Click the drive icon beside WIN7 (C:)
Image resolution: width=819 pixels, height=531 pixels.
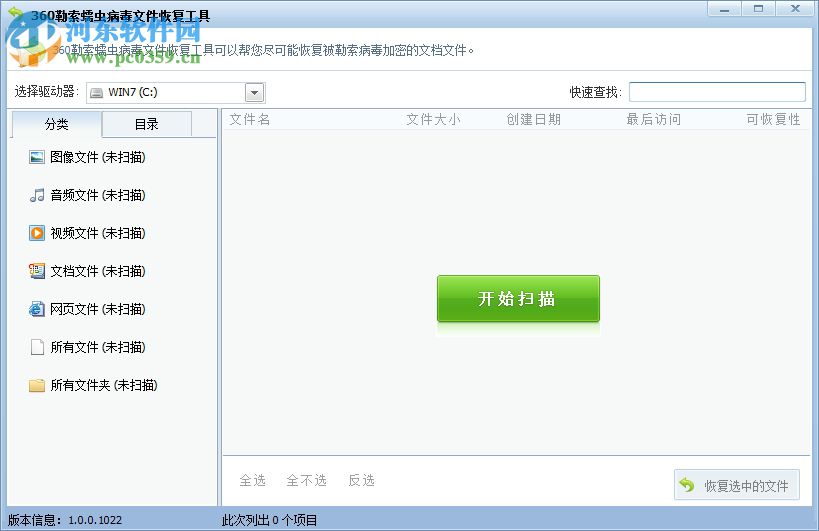(x=97, y=93)
